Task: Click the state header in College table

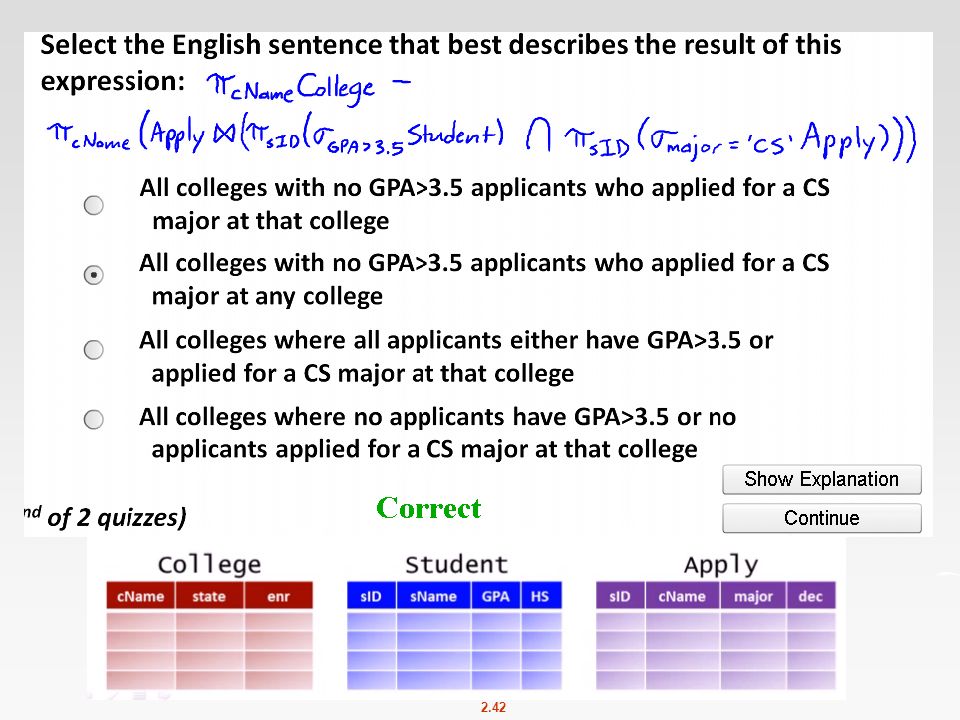Action: (209, 596)
